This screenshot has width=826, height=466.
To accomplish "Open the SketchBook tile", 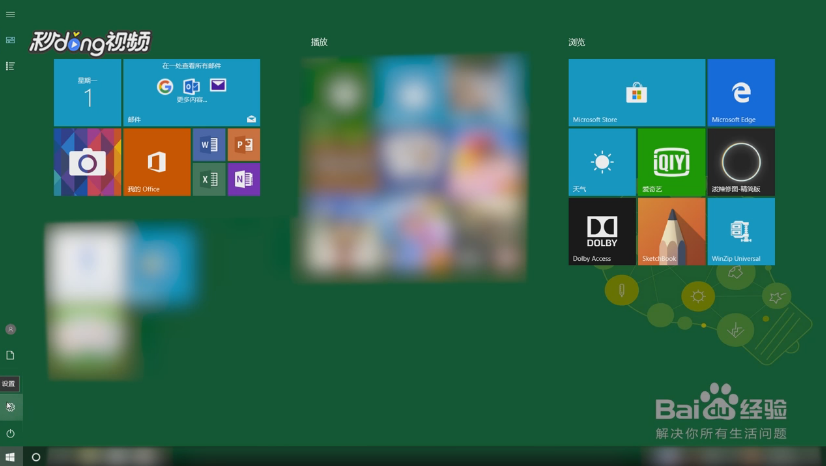I will [x=672, y=232].
